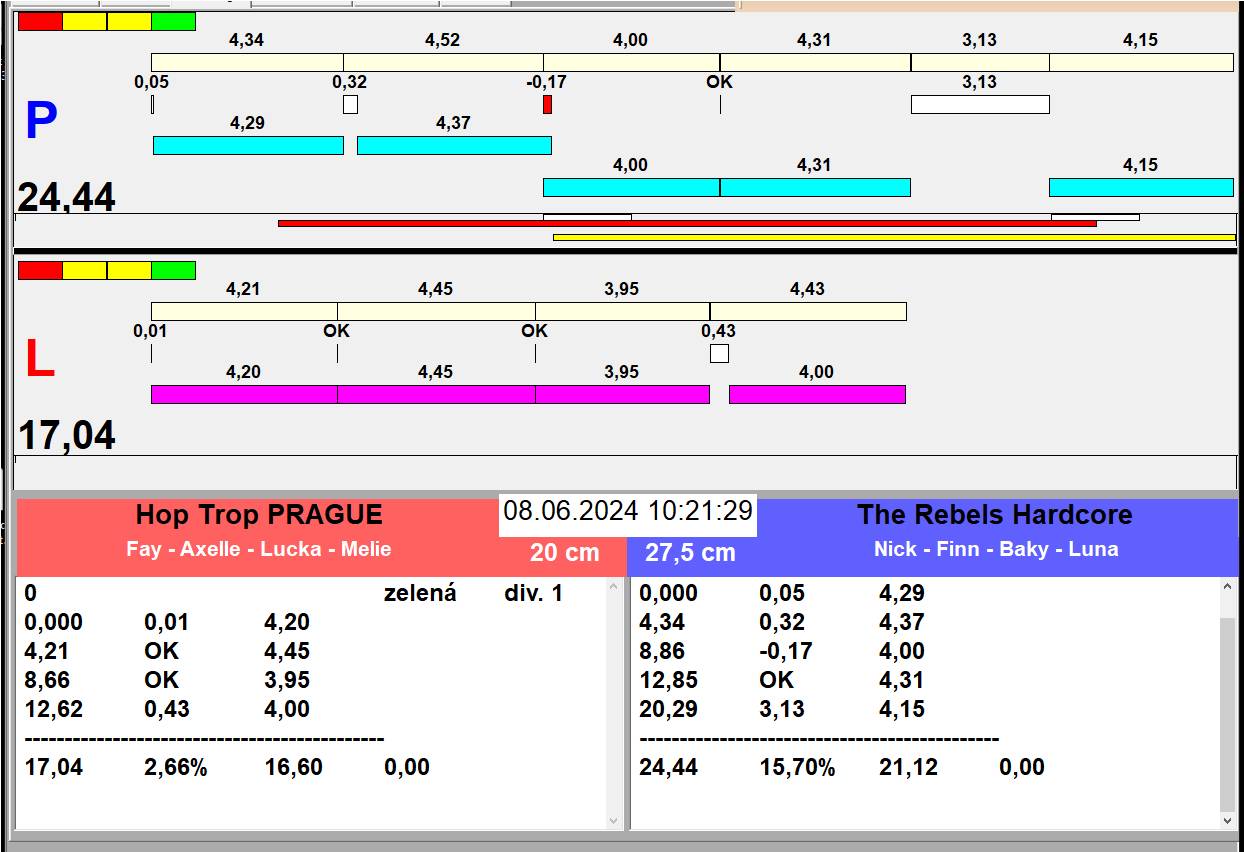
Task: Click the magenta 4,45 run bar
Action: (436, 394)
